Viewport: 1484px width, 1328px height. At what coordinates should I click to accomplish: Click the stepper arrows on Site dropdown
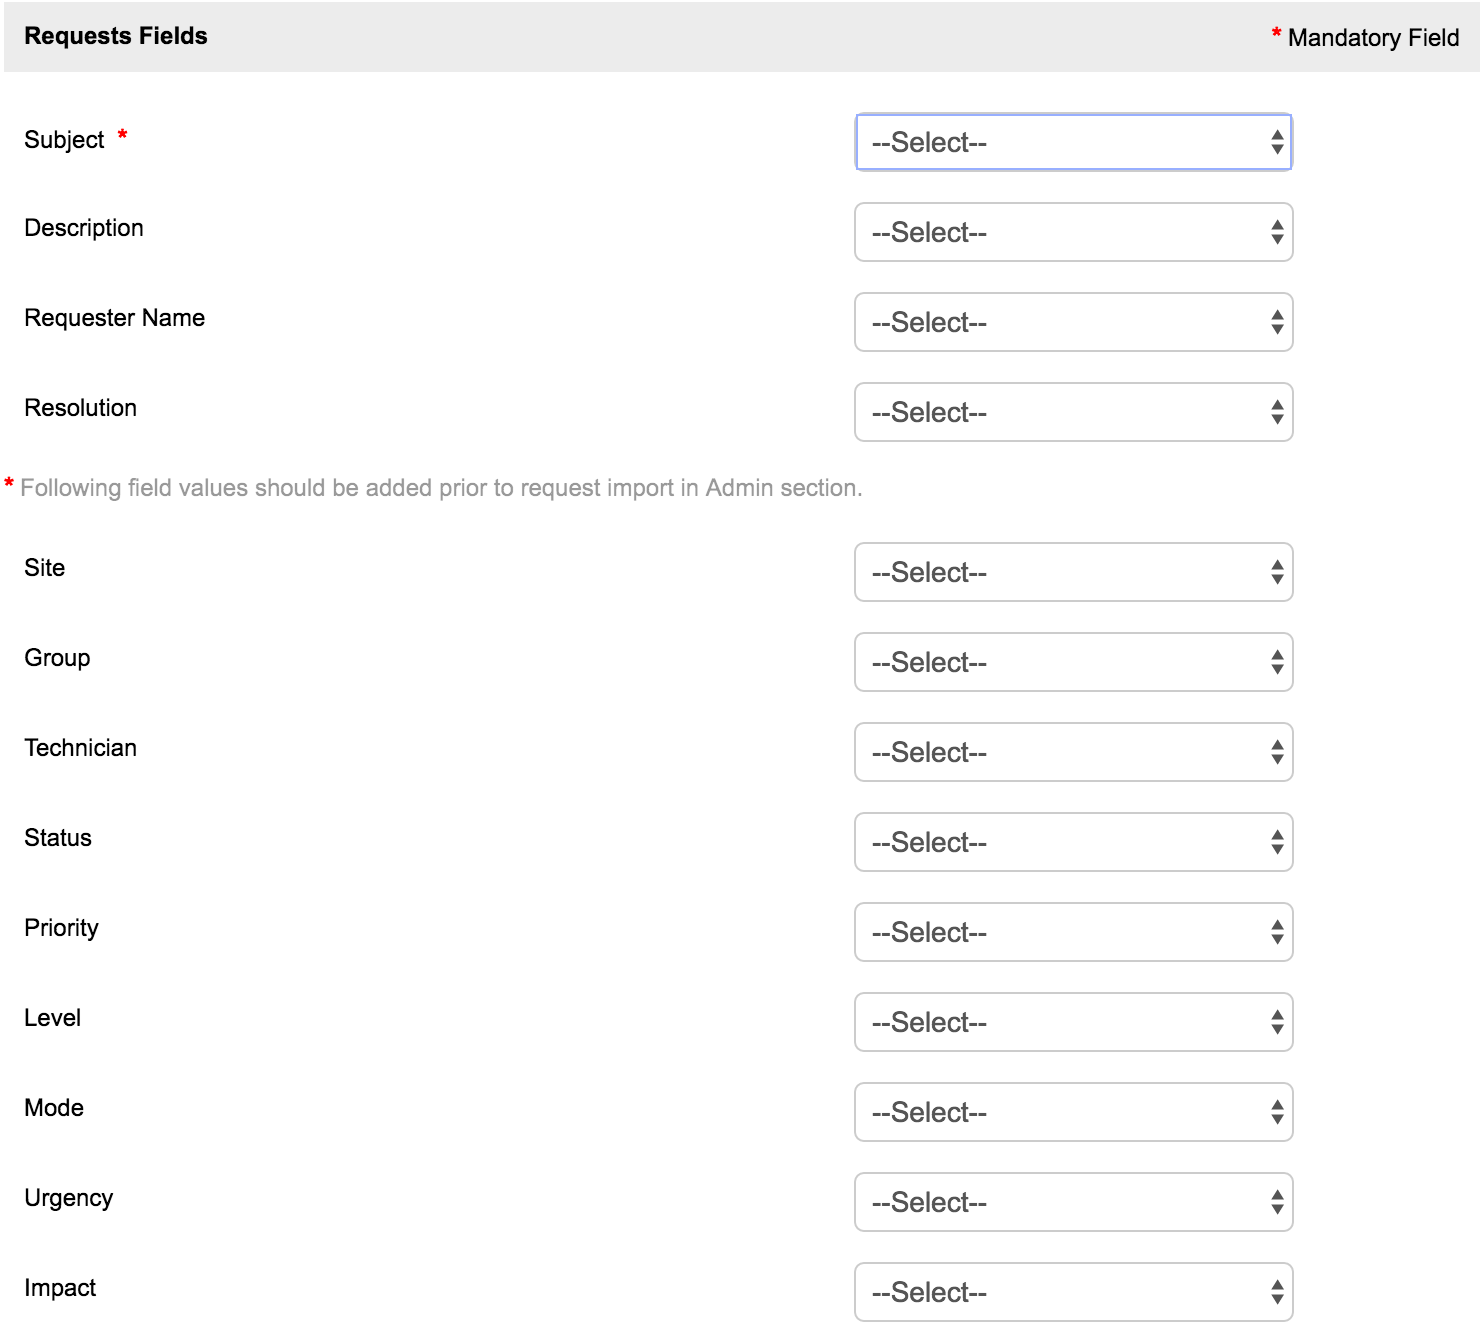click(x=1277, y=572)
